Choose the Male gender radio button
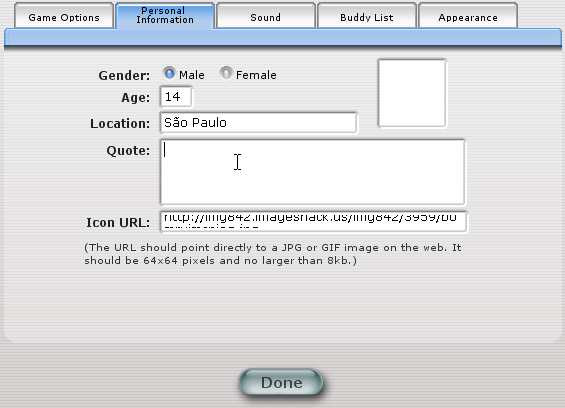Viewport: 565px width, 408px height. [x=169, y=73]
